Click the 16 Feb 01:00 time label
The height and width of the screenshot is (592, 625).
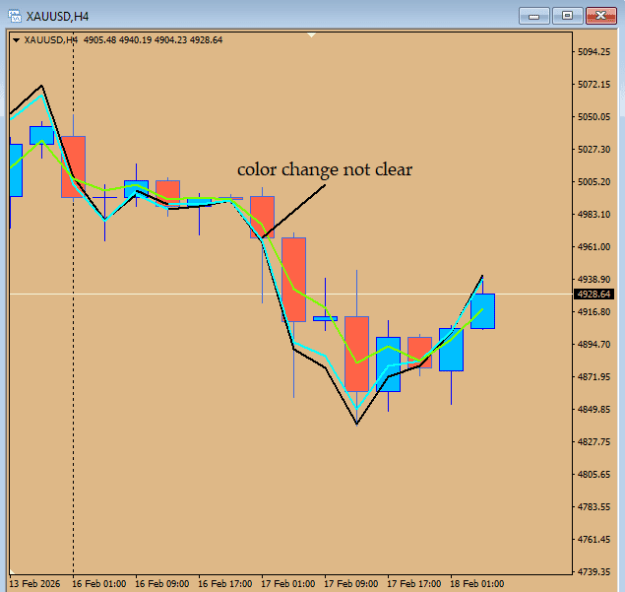tap(99, 584)
